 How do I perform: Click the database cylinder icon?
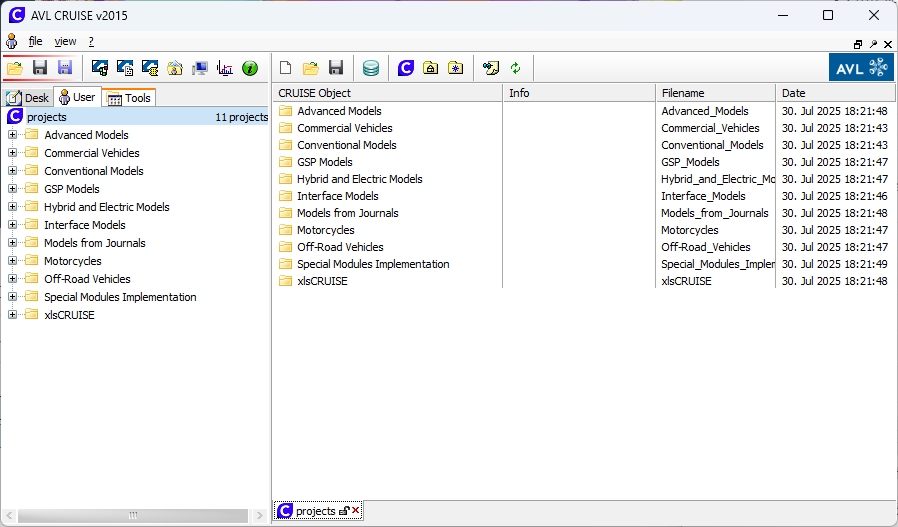pos(371,69)
